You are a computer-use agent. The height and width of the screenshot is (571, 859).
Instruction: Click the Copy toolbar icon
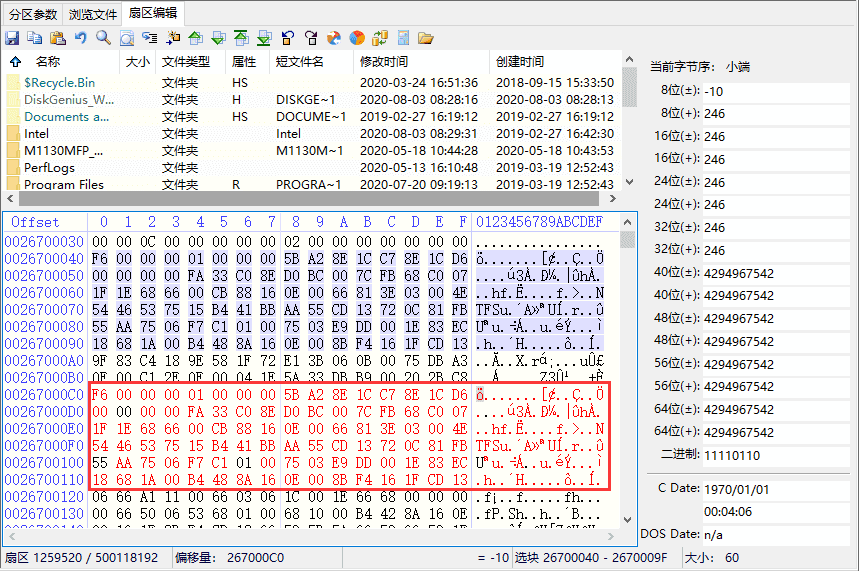[35, 38]
